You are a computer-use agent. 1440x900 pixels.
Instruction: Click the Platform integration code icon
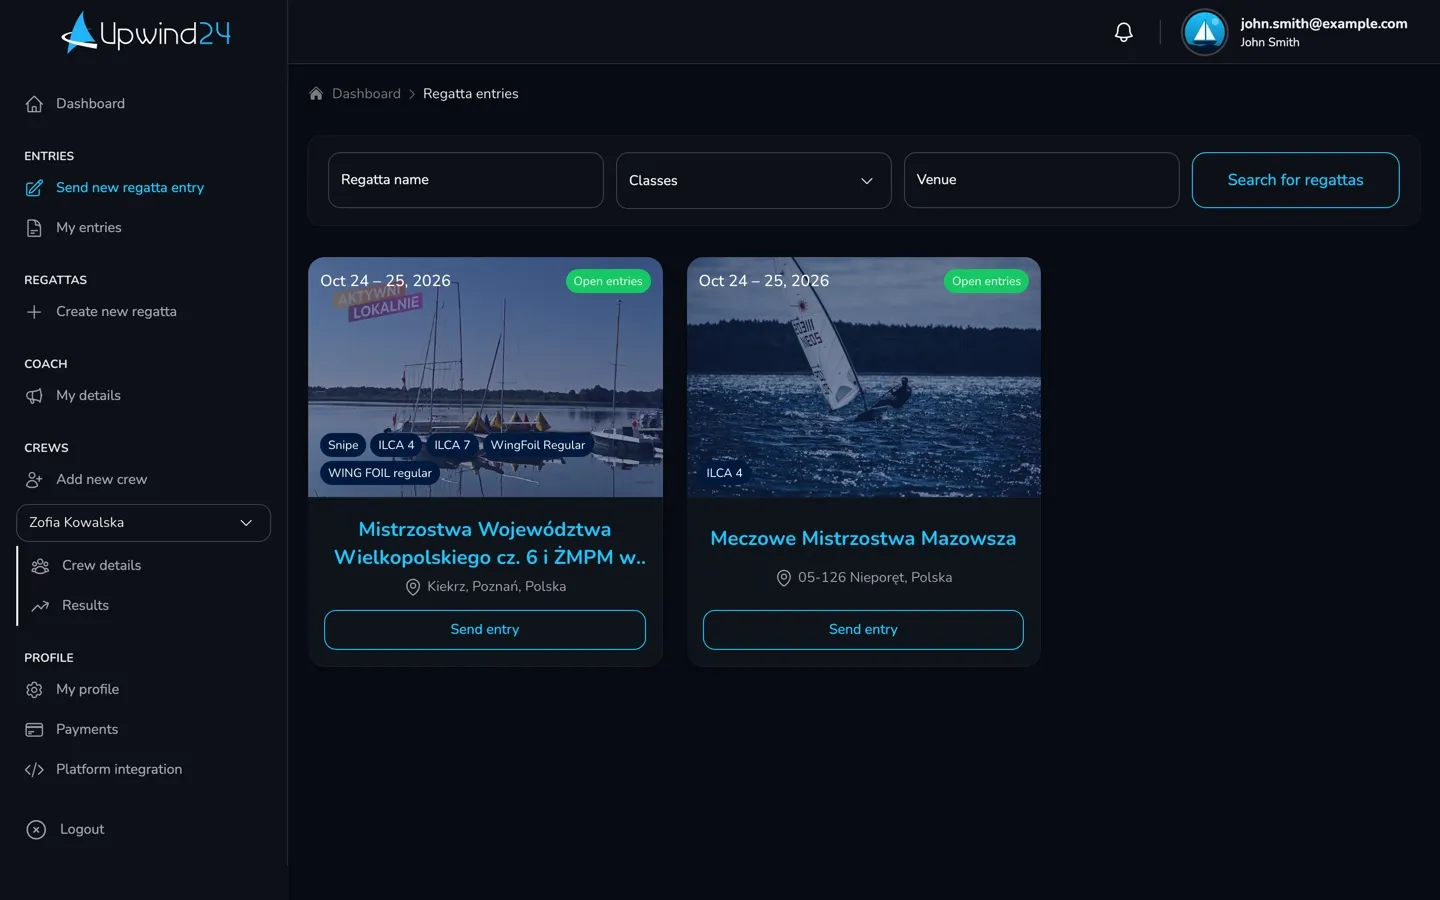(34, 770)
